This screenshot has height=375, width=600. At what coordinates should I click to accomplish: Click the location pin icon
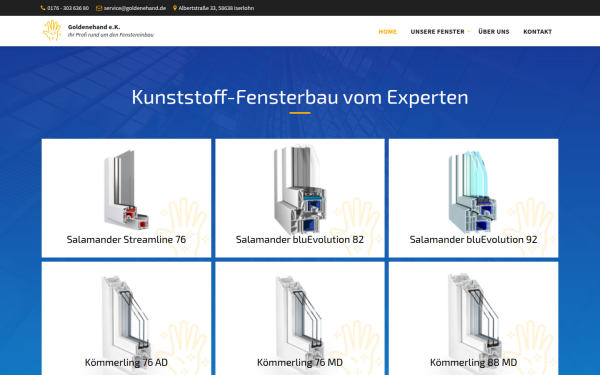tap(175, 8)
